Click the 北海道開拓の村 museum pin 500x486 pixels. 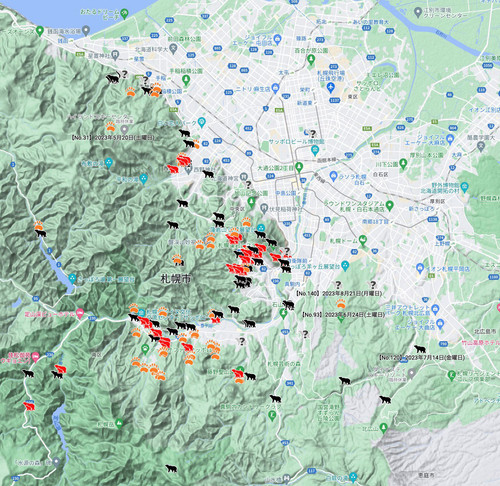[465, 187]
